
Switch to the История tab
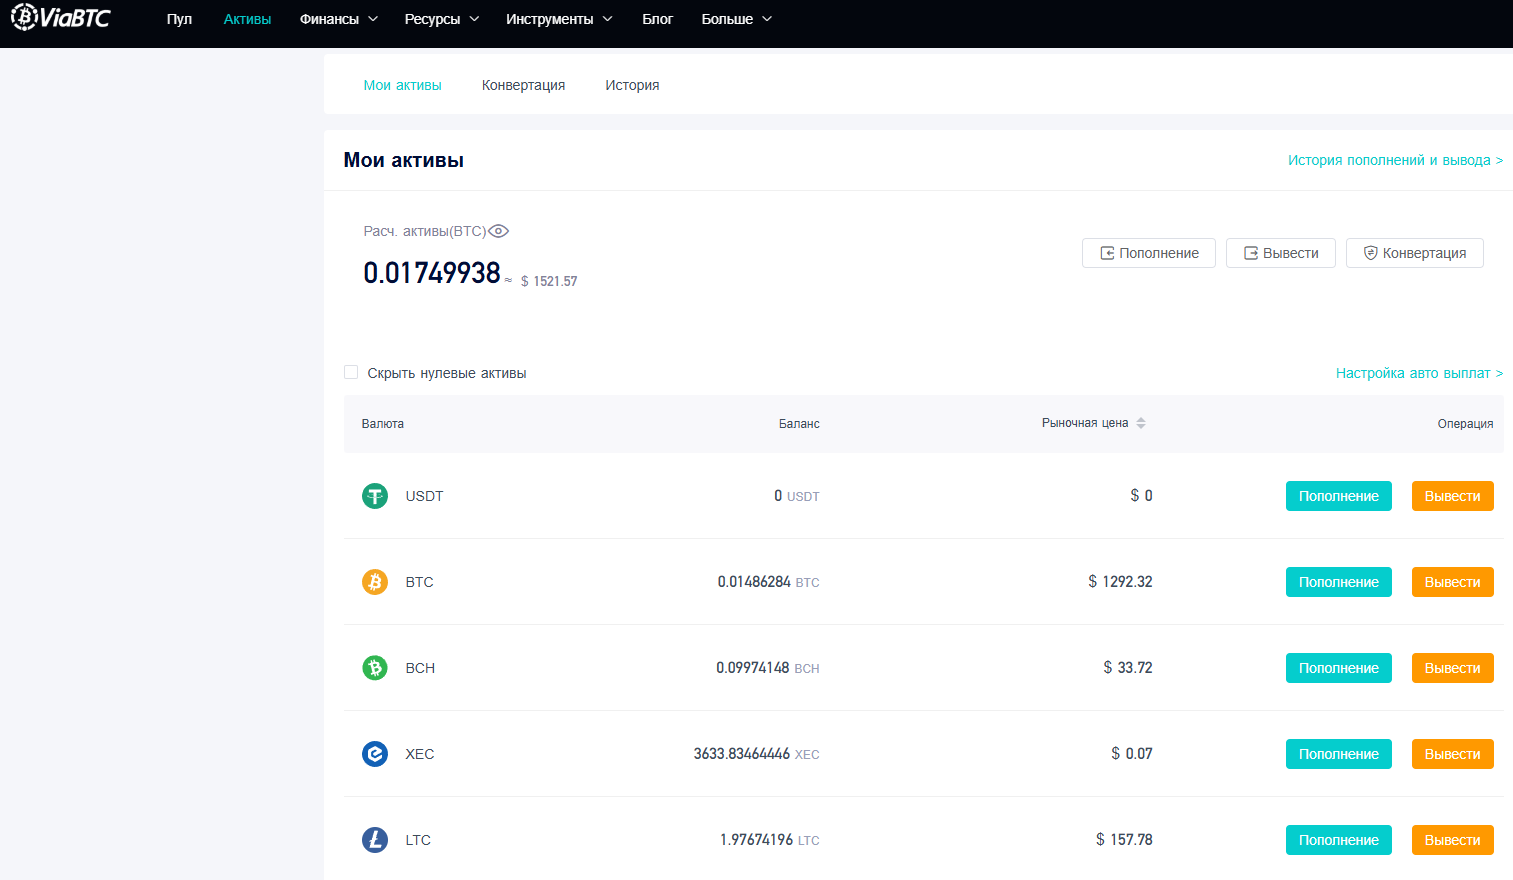(632, 85)
